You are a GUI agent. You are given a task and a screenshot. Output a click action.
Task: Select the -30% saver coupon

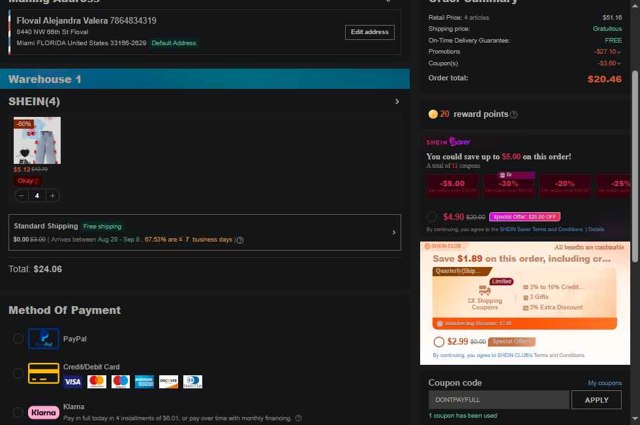pos(509,186)
